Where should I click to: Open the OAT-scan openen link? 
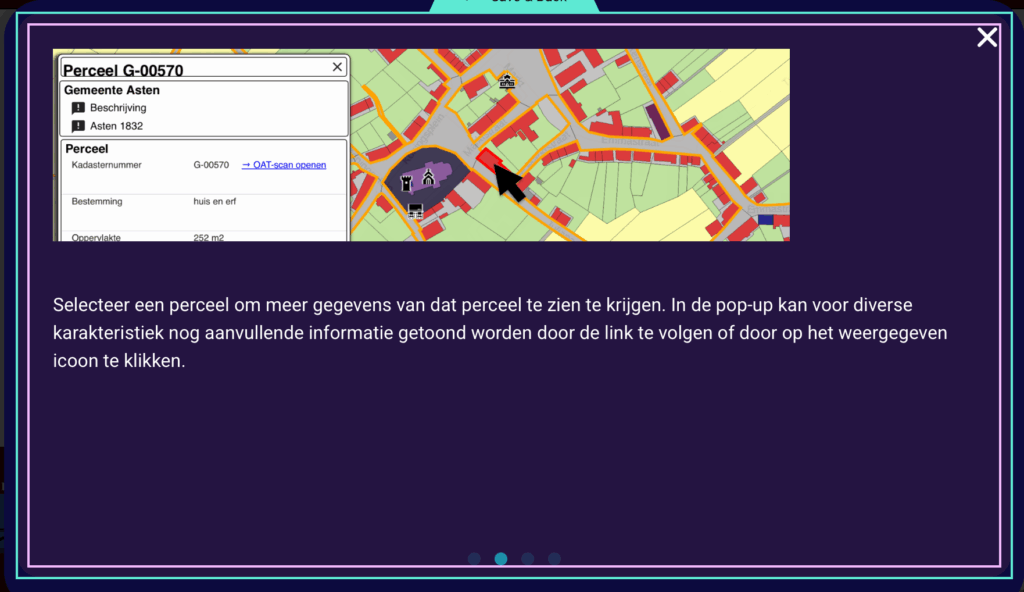tap(284, 165)
